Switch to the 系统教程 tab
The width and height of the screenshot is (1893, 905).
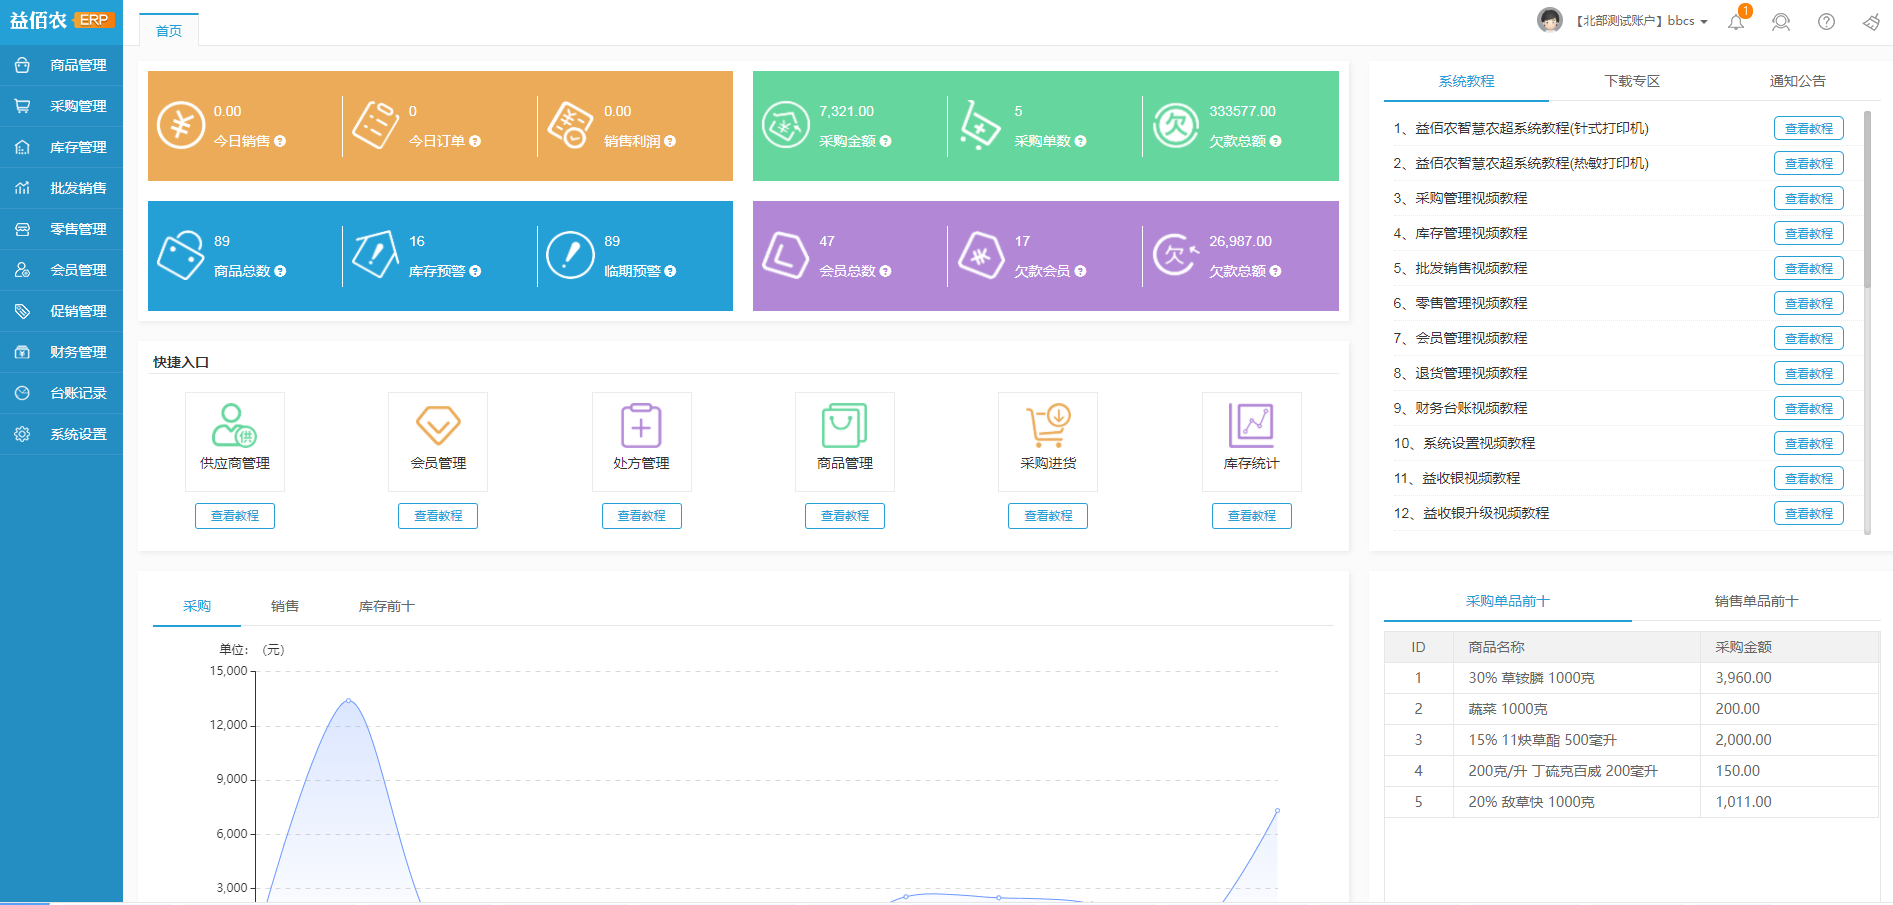[1466, 81]
